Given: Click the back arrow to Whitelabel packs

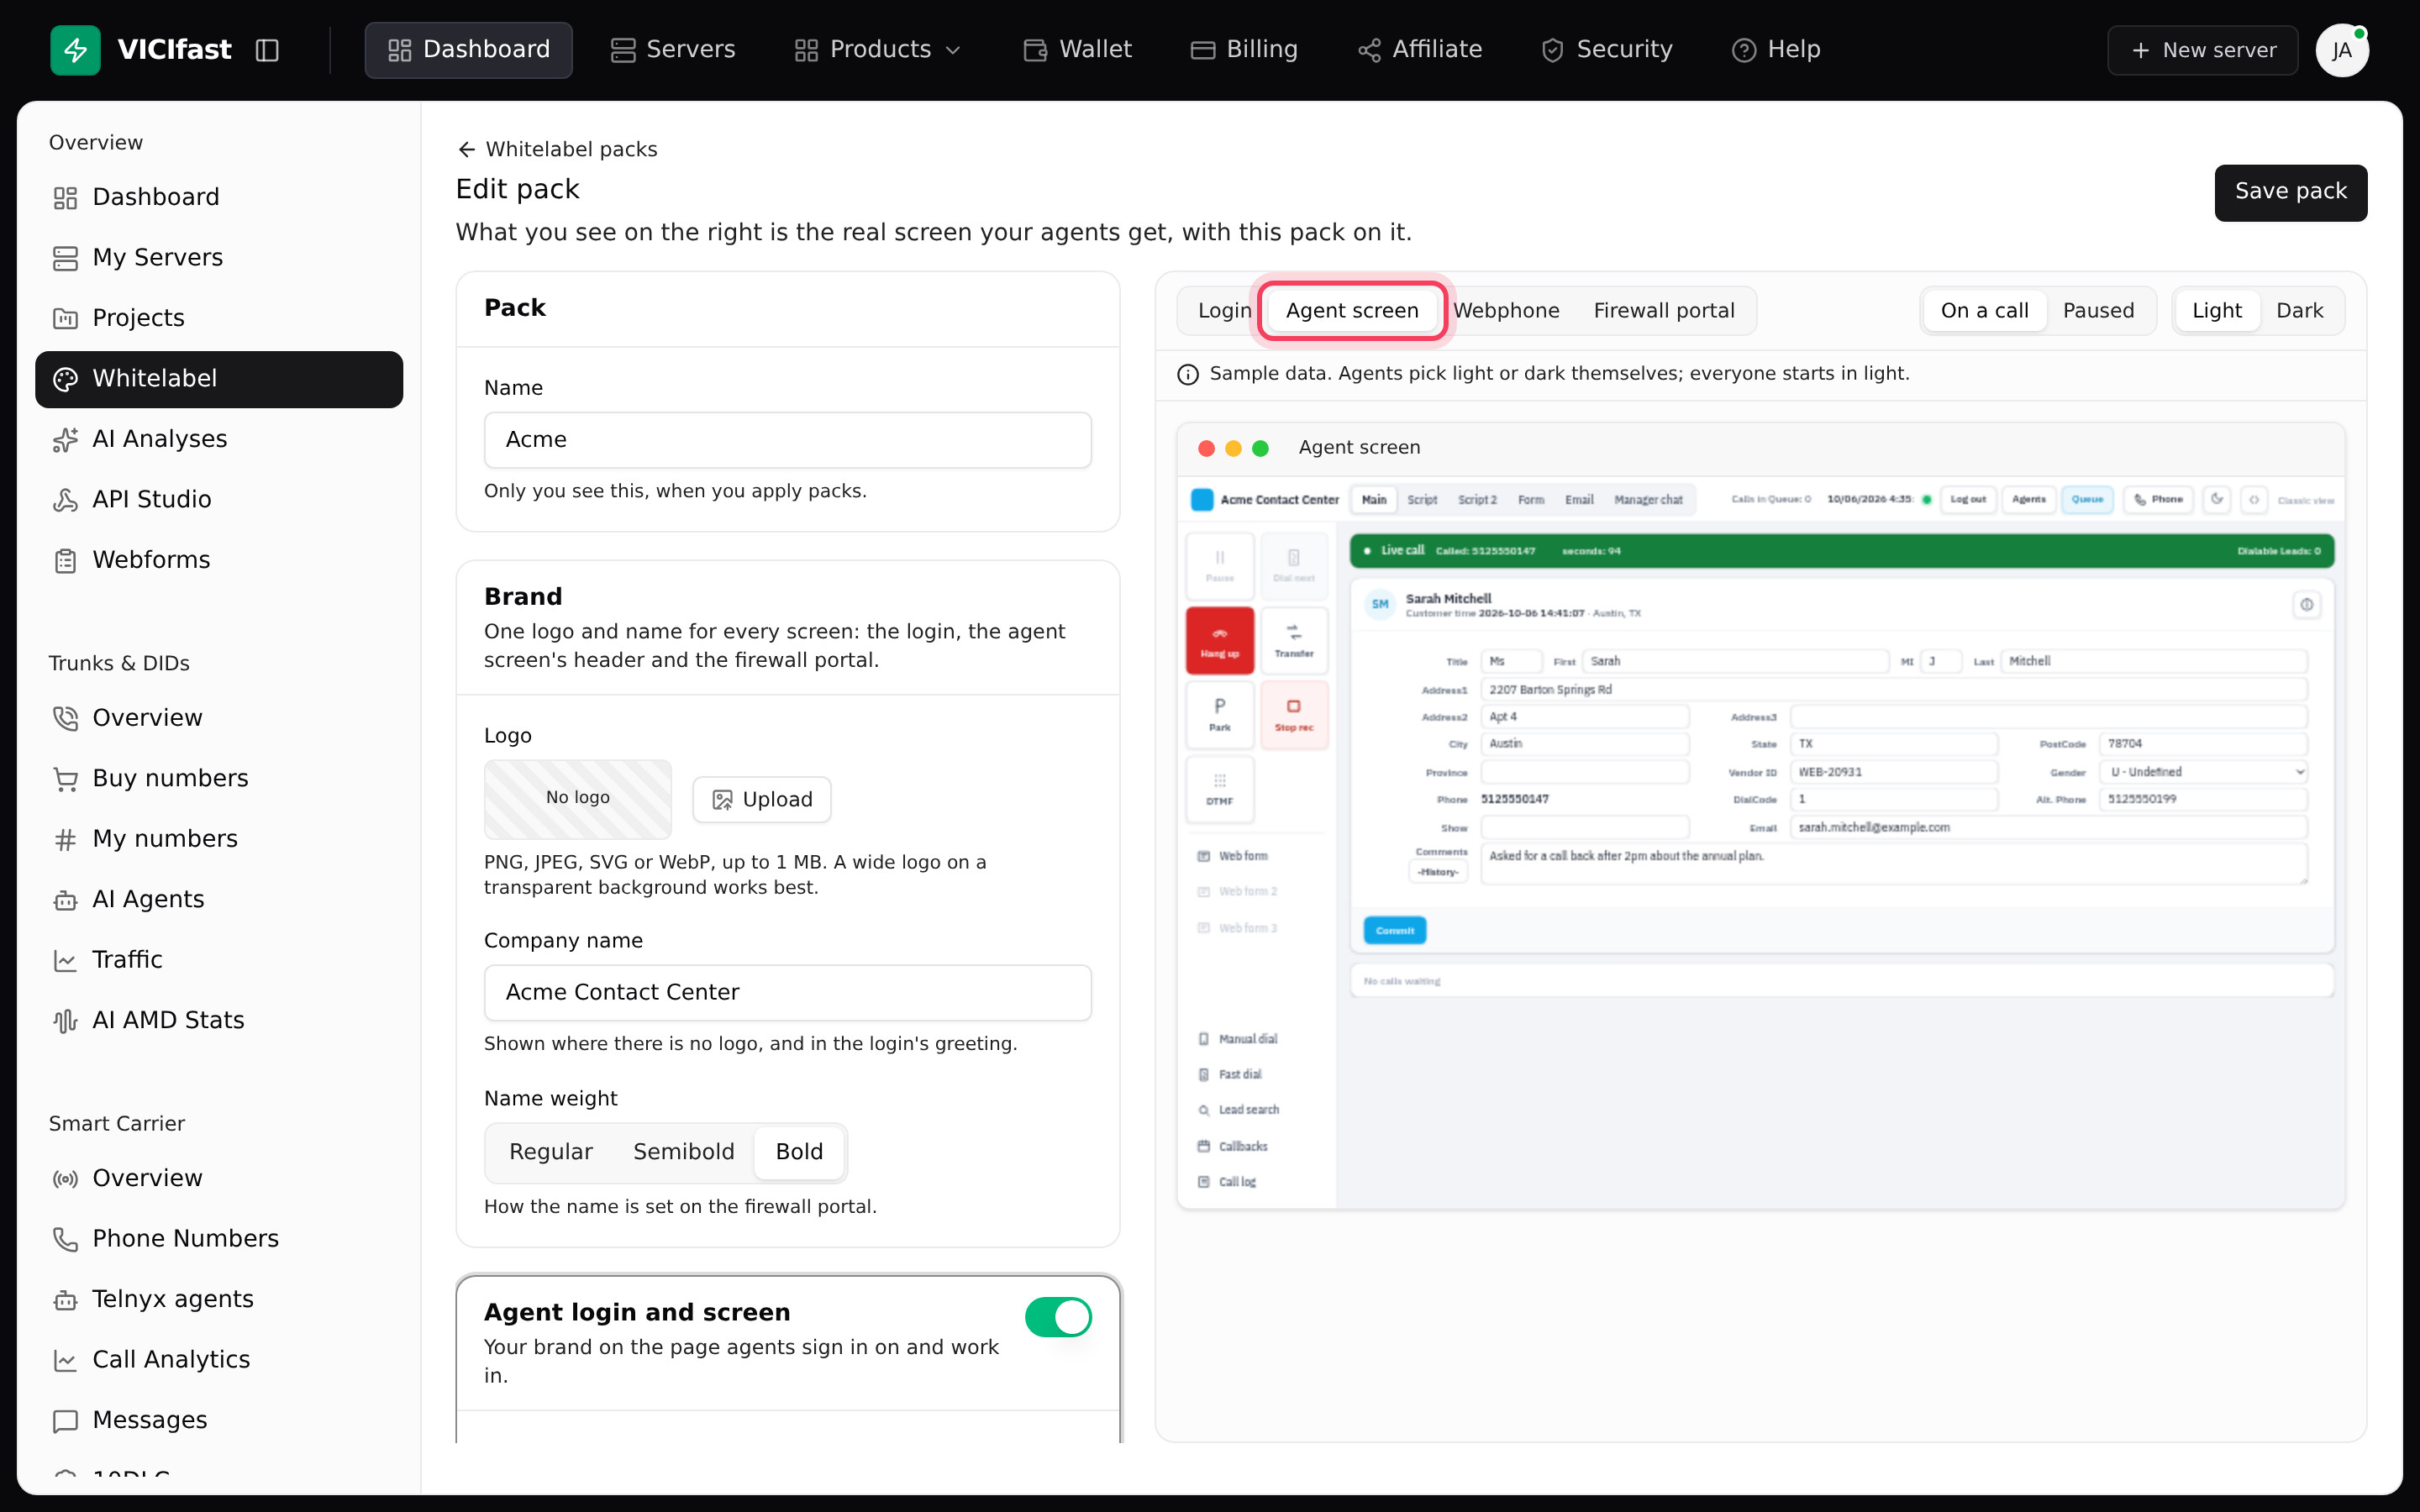Looking at the screenshot, I should click(466, 149).
